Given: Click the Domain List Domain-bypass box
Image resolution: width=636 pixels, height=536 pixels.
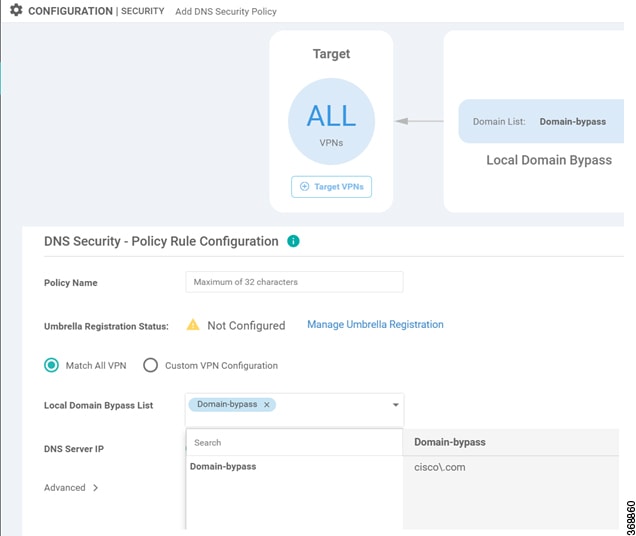Looking at the screenshot, I should tap(541, 121).
